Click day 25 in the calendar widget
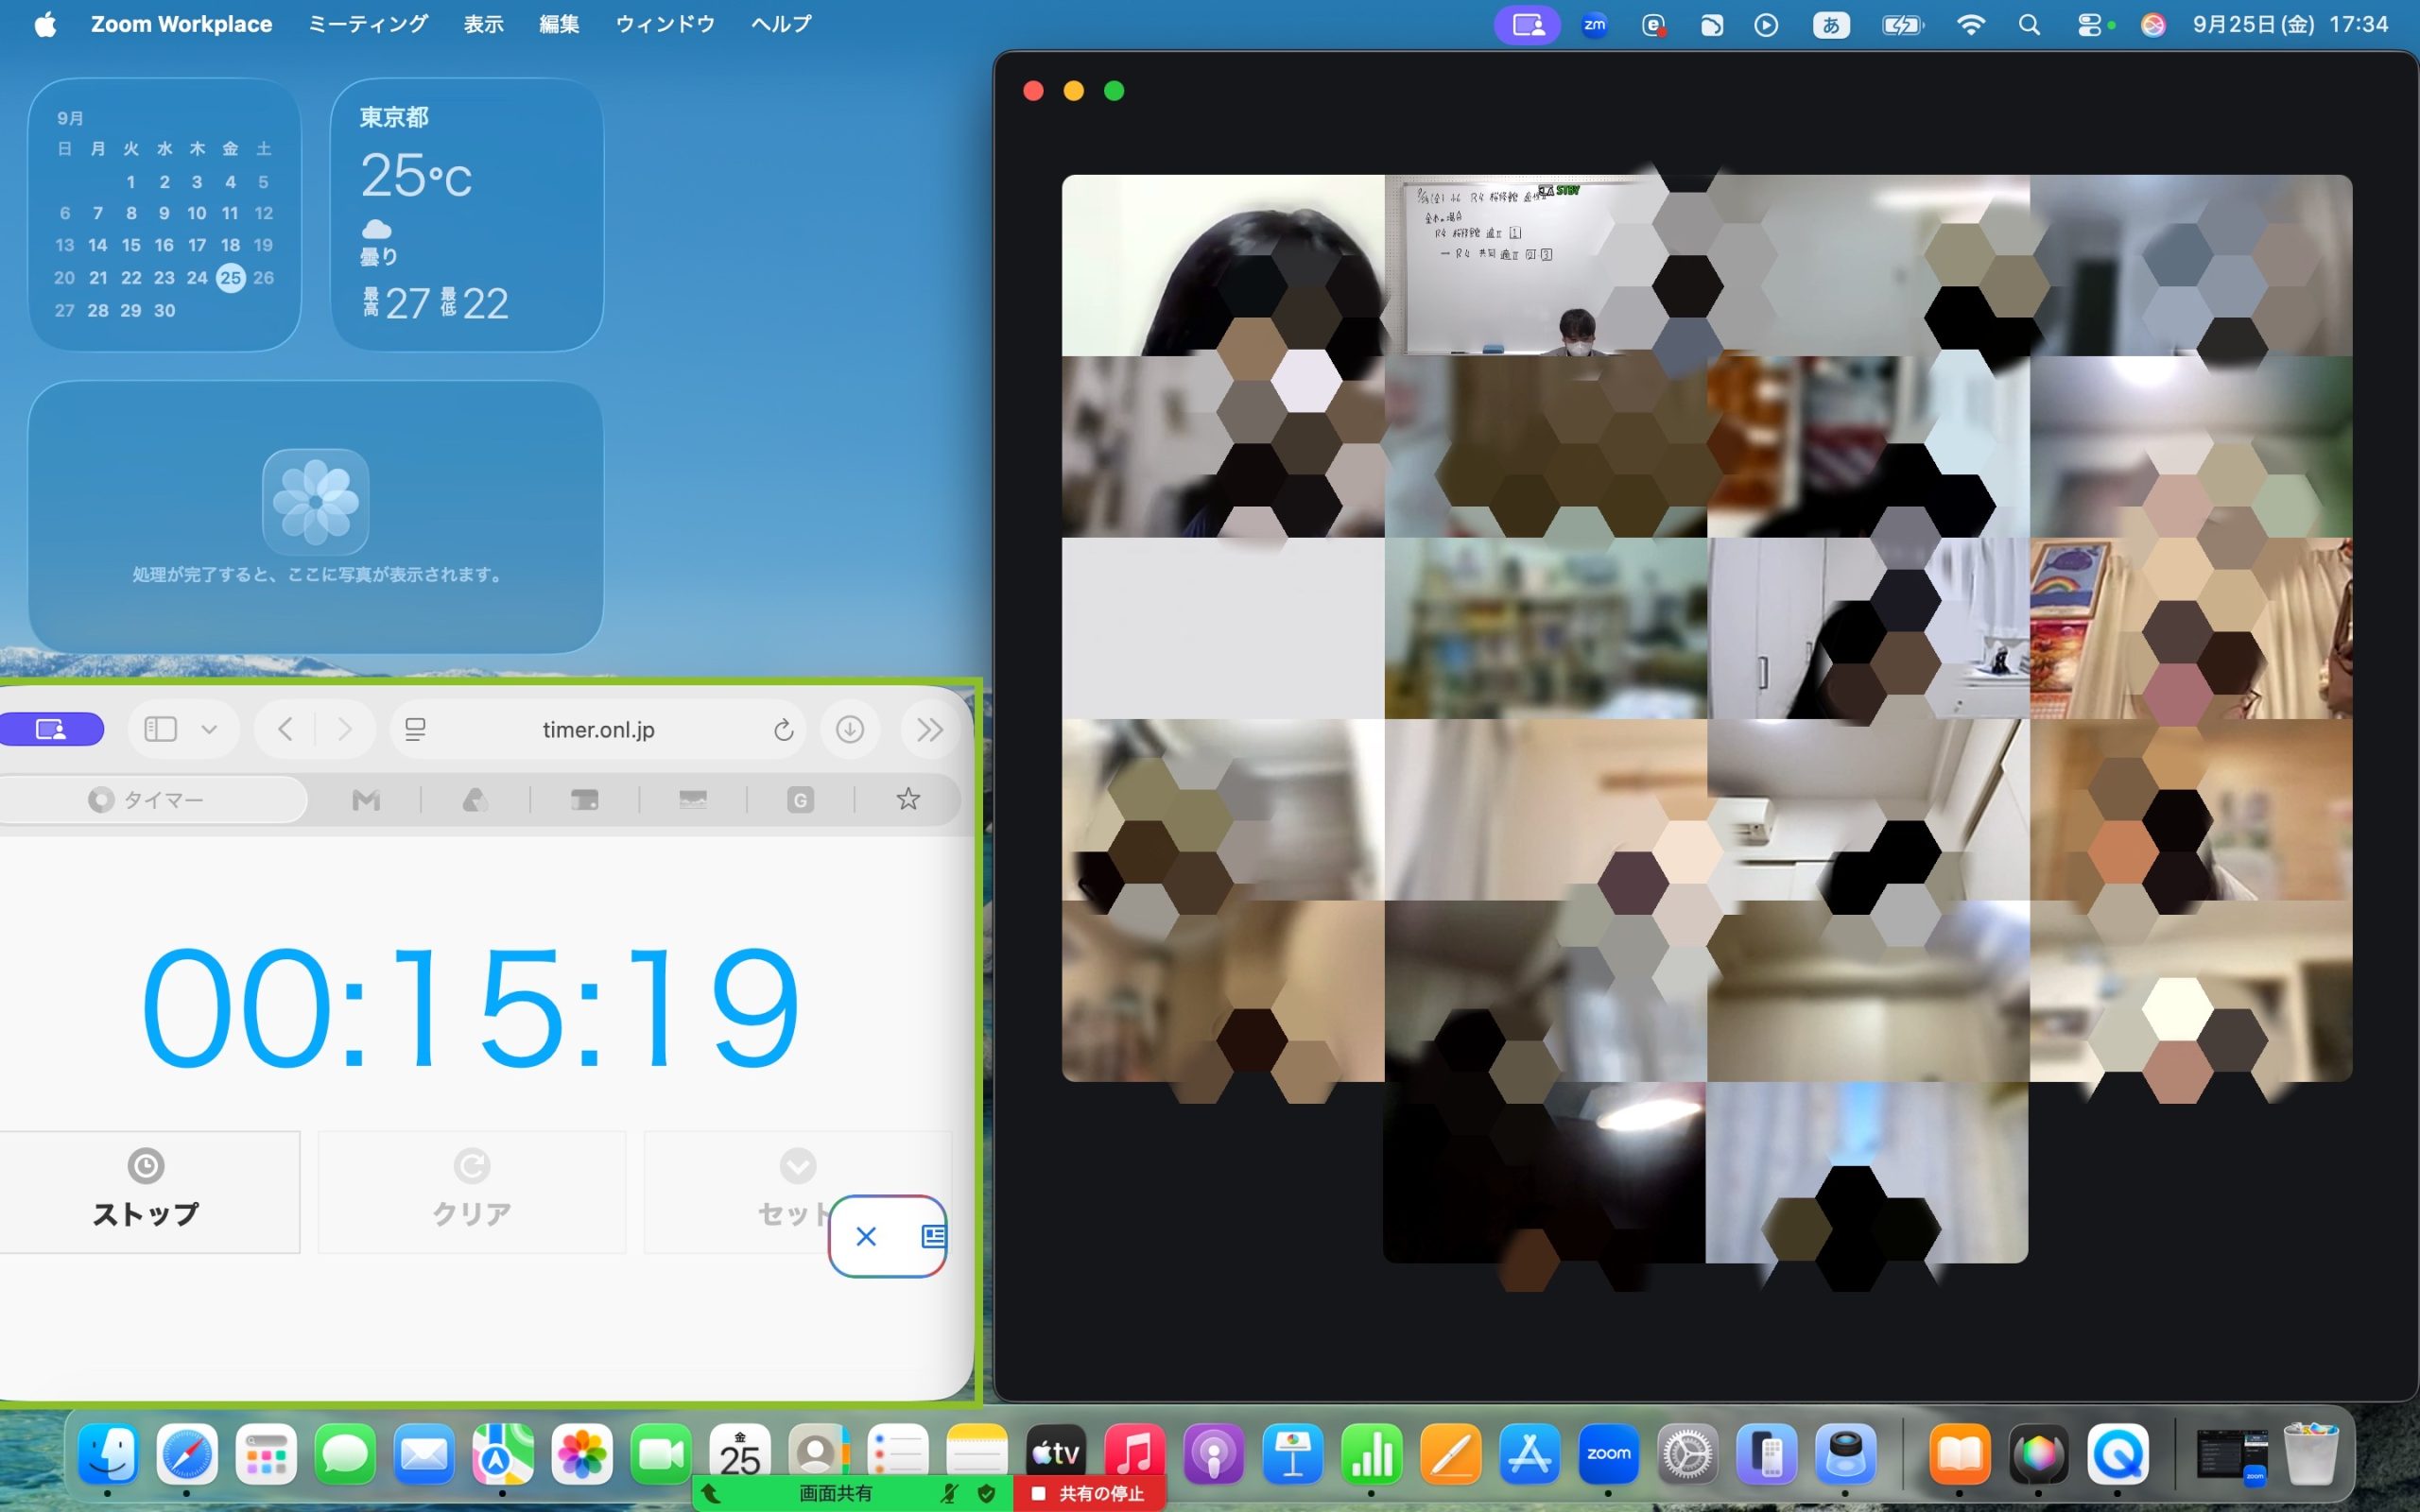Image resolution: width=2420 pixels, height=1512 pixels. 230,277
